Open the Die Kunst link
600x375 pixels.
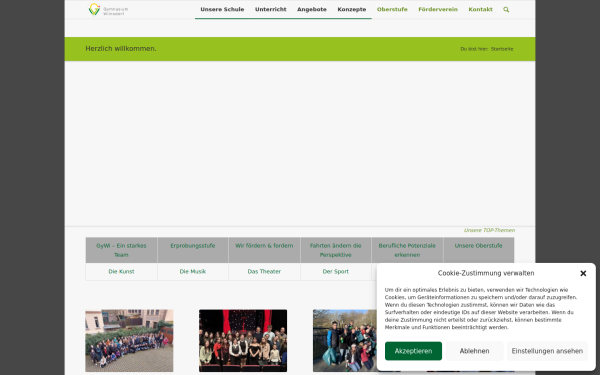click(121, 272)
